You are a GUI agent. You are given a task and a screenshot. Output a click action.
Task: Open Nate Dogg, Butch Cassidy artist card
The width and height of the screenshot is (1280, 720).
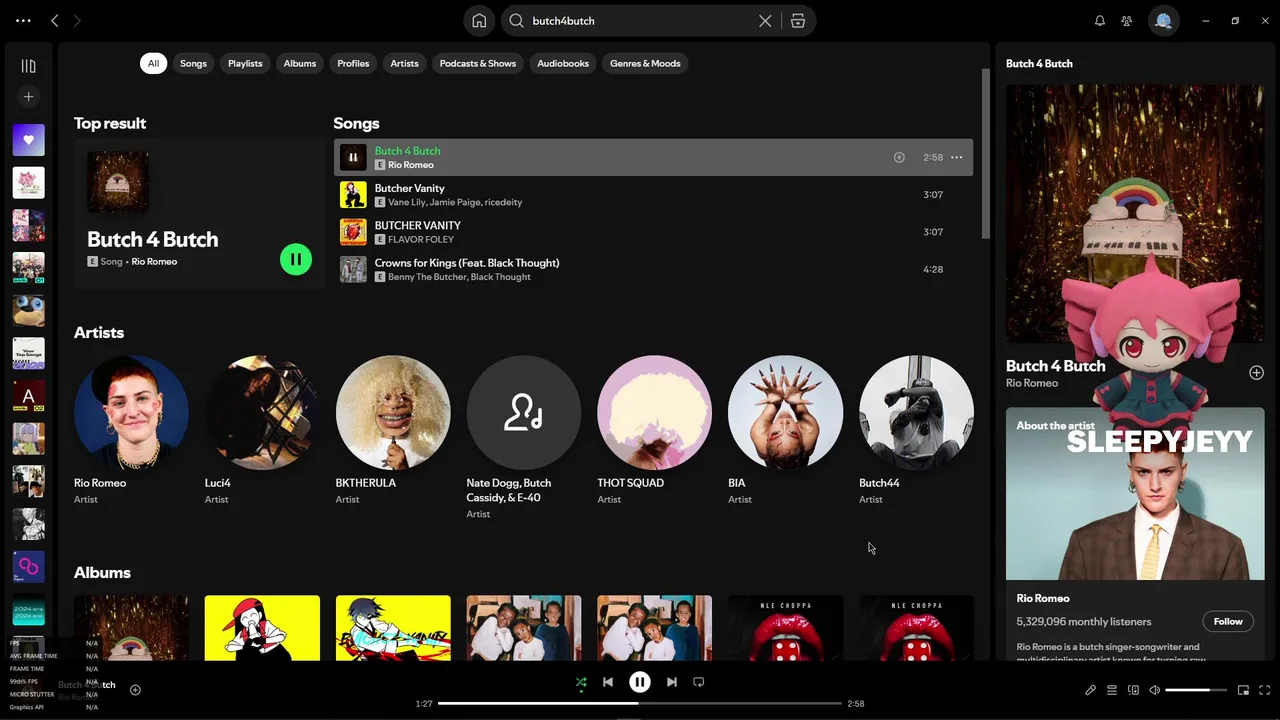point(524,437)
